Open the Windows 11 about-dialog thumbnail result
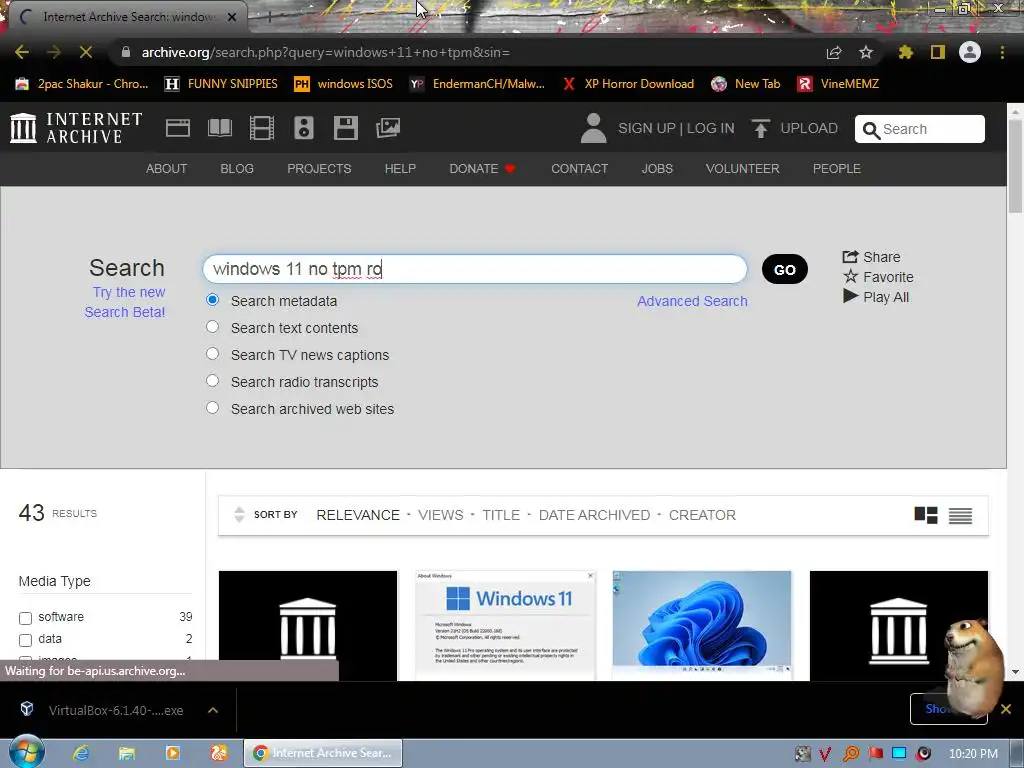This screenshot has height=768, width=1024. tap(505, 626)
